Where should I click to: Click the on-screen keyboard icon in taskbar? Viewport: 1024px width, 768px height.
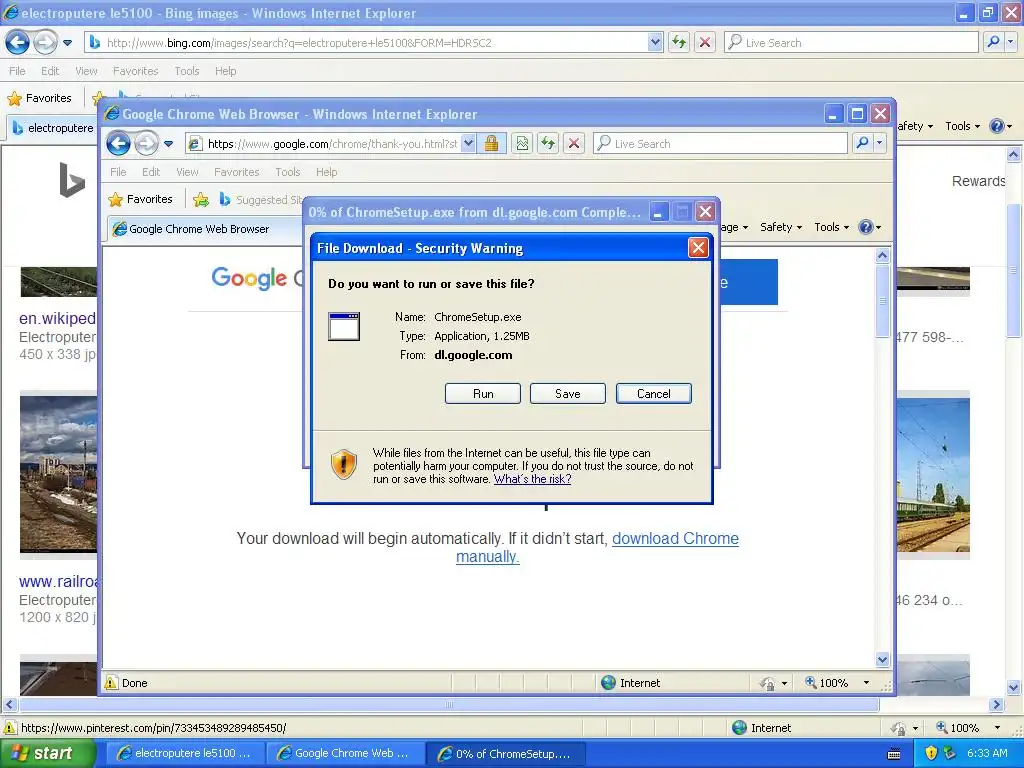pyautogui.click(x=895, y=754)
